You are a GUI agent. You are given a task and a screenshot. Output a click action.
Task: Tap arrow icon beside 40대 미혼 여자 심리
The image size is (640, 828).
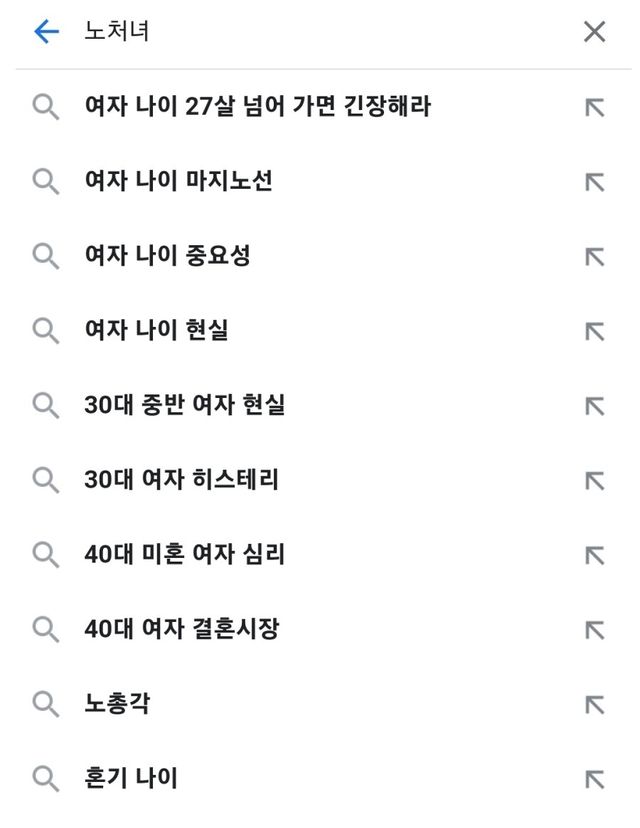tap(595, 555)
